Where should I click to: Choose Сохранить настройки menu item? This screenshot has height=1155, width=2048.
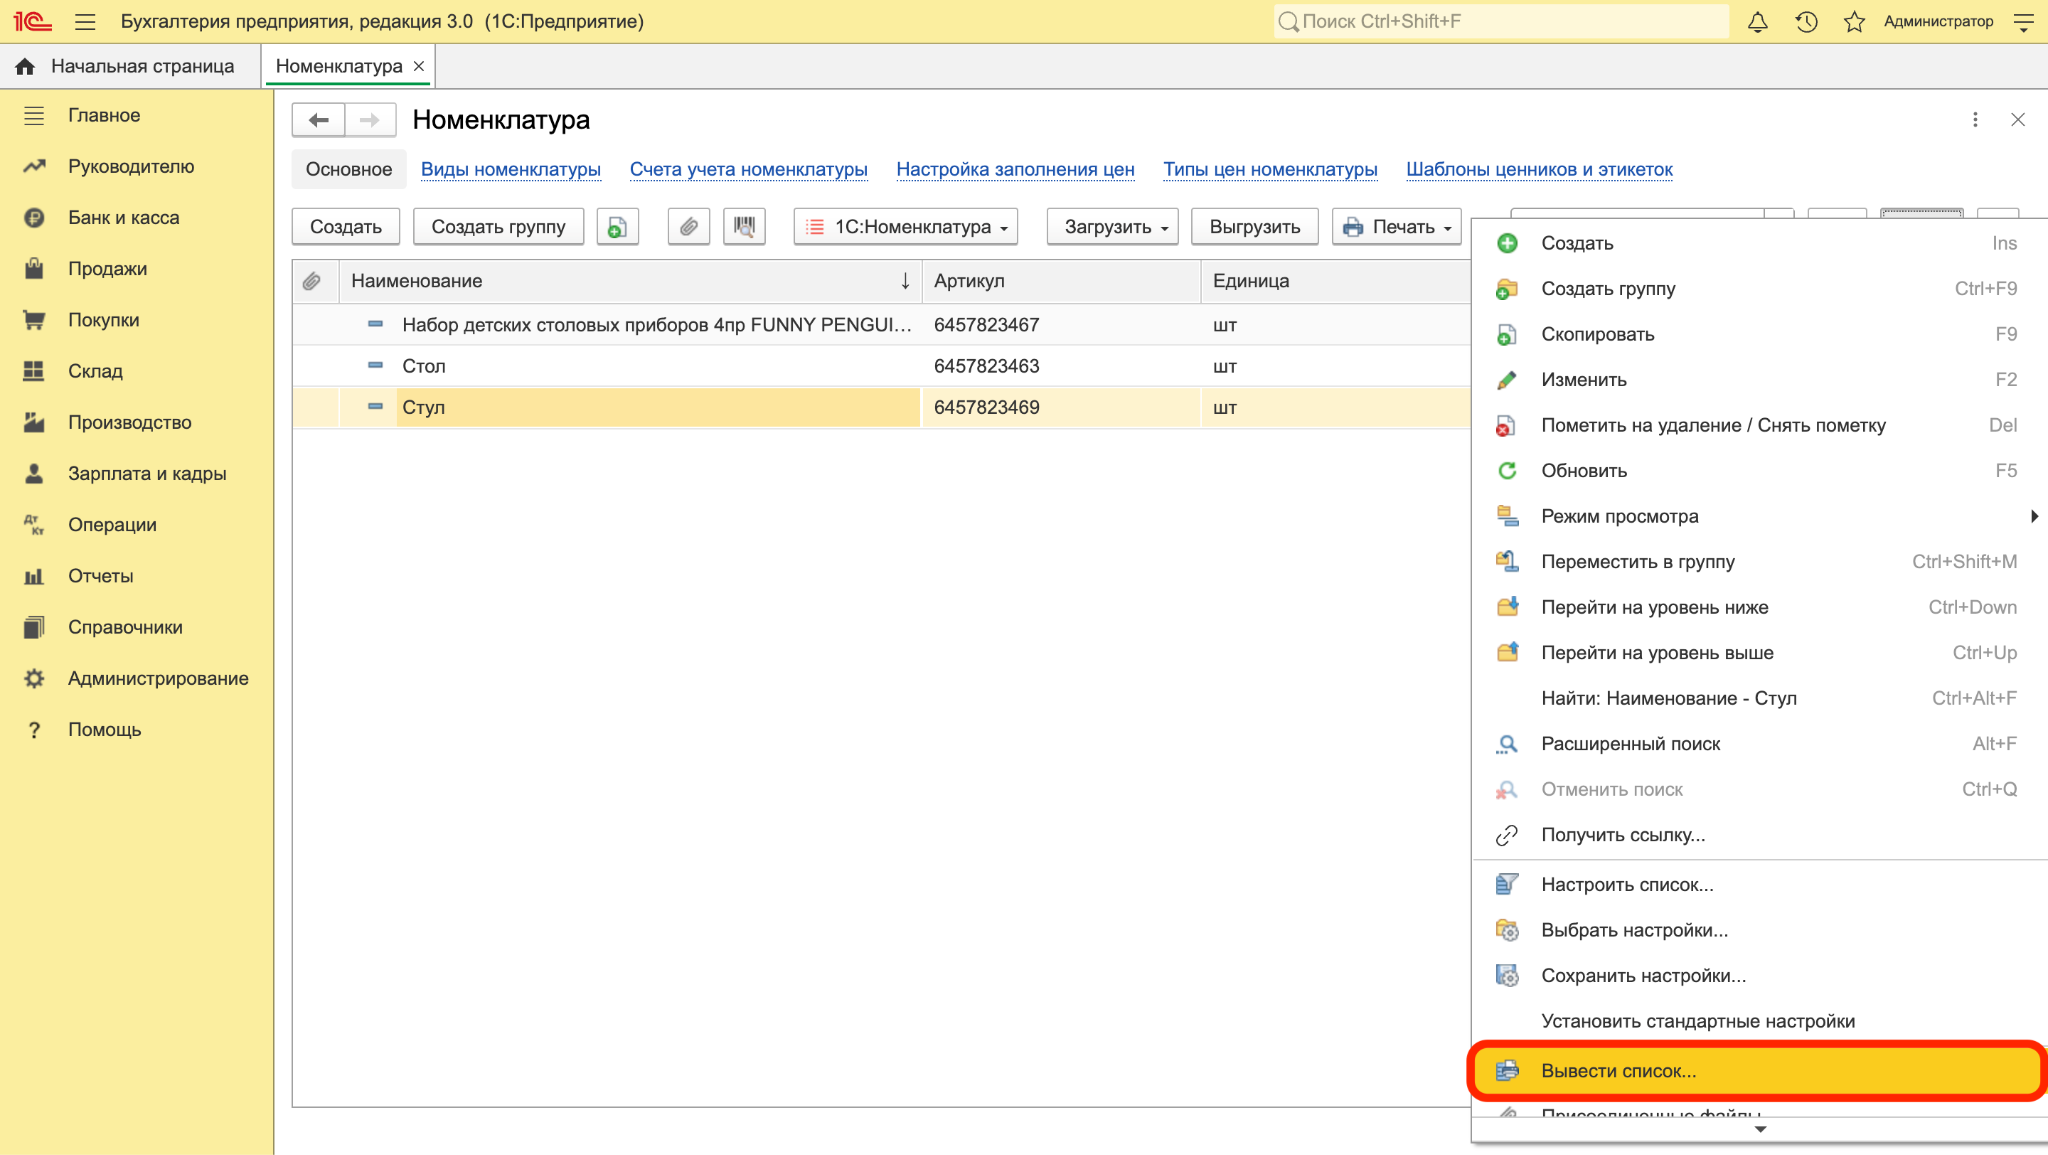1759,976
